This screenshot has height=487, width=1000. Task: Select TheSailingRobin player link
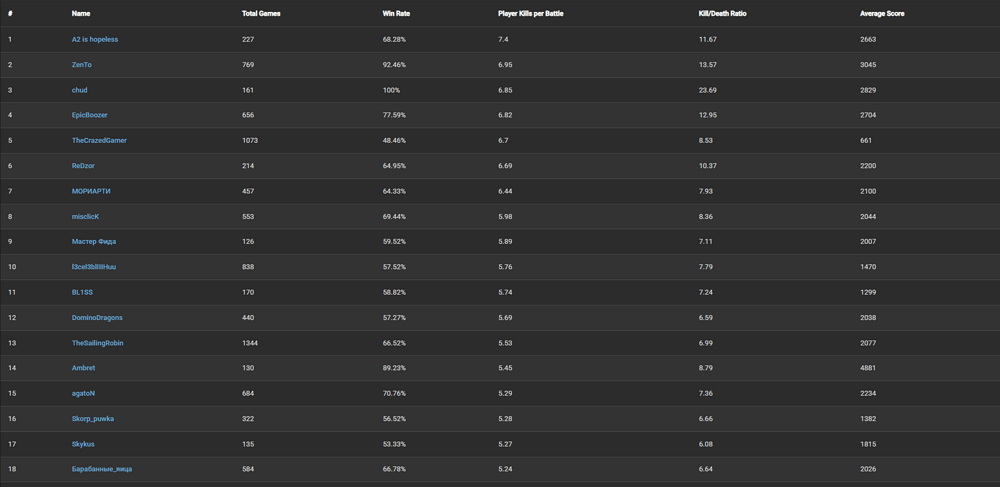tap(98, 343)
